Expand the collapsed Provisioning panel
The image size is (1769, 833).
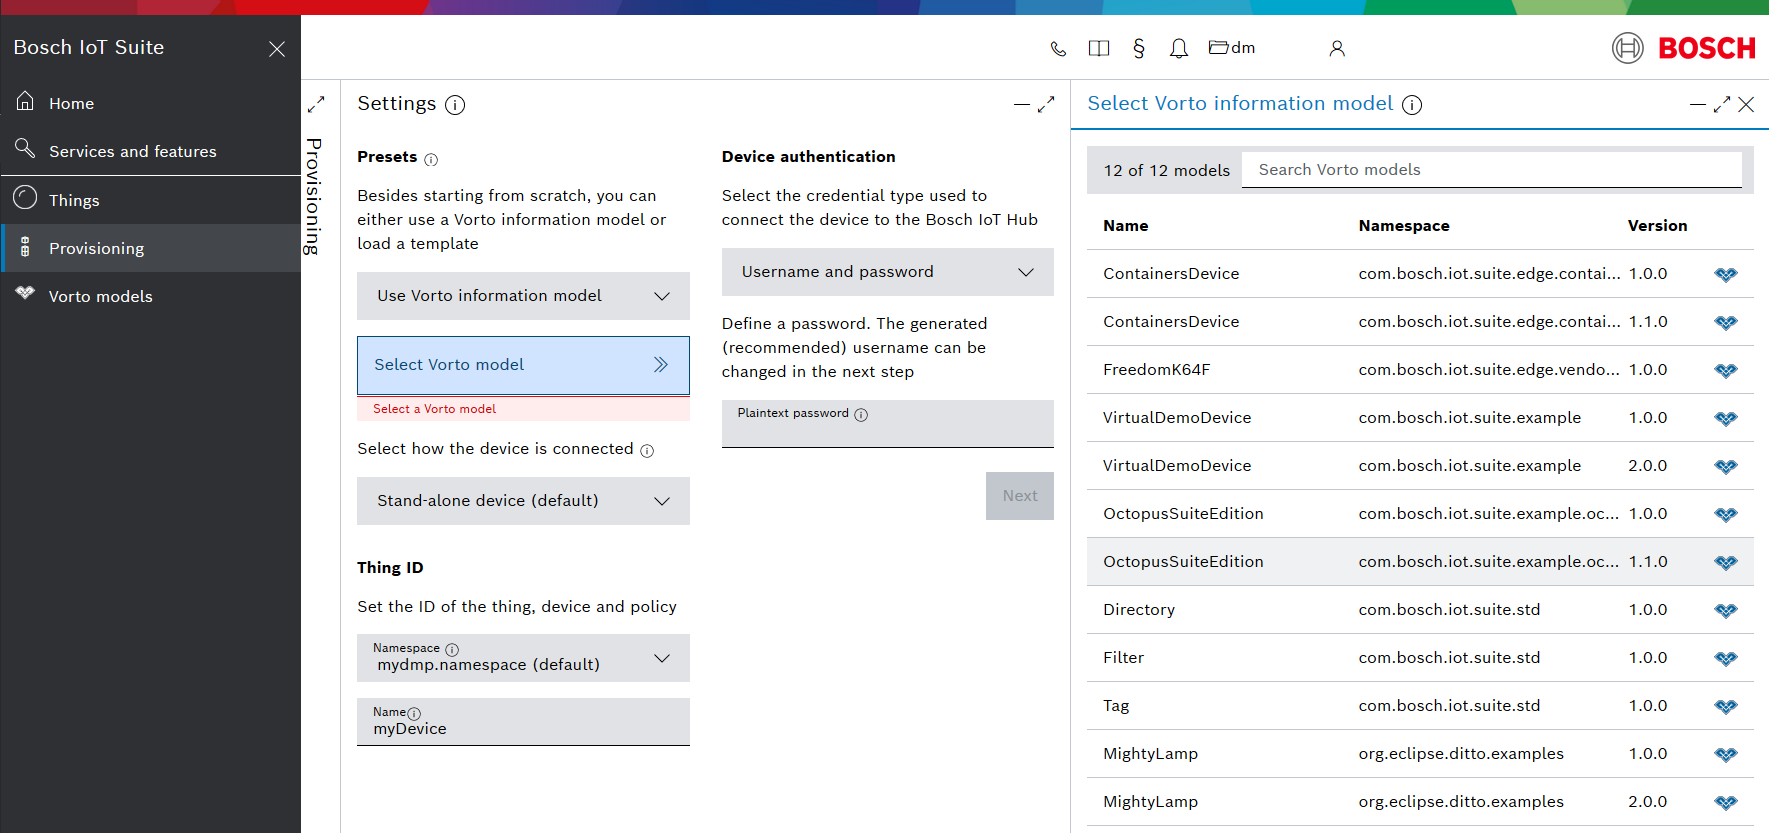coord(316,104)
